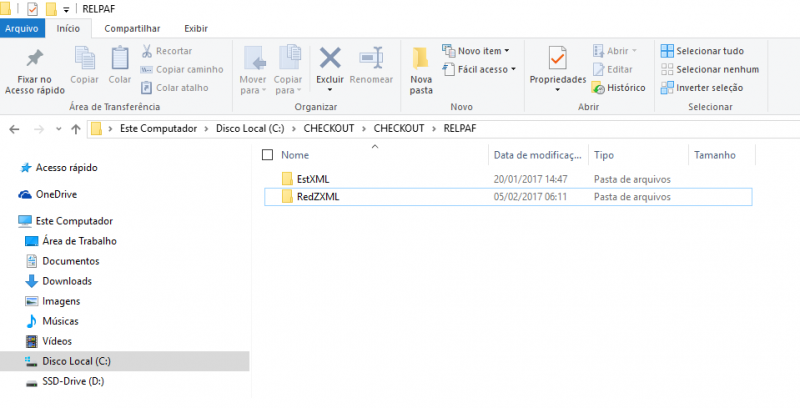Screen dimensions: 800x408
Task: Click the Fixar no Acesso rápido pin icon
Action: point(34,58)
